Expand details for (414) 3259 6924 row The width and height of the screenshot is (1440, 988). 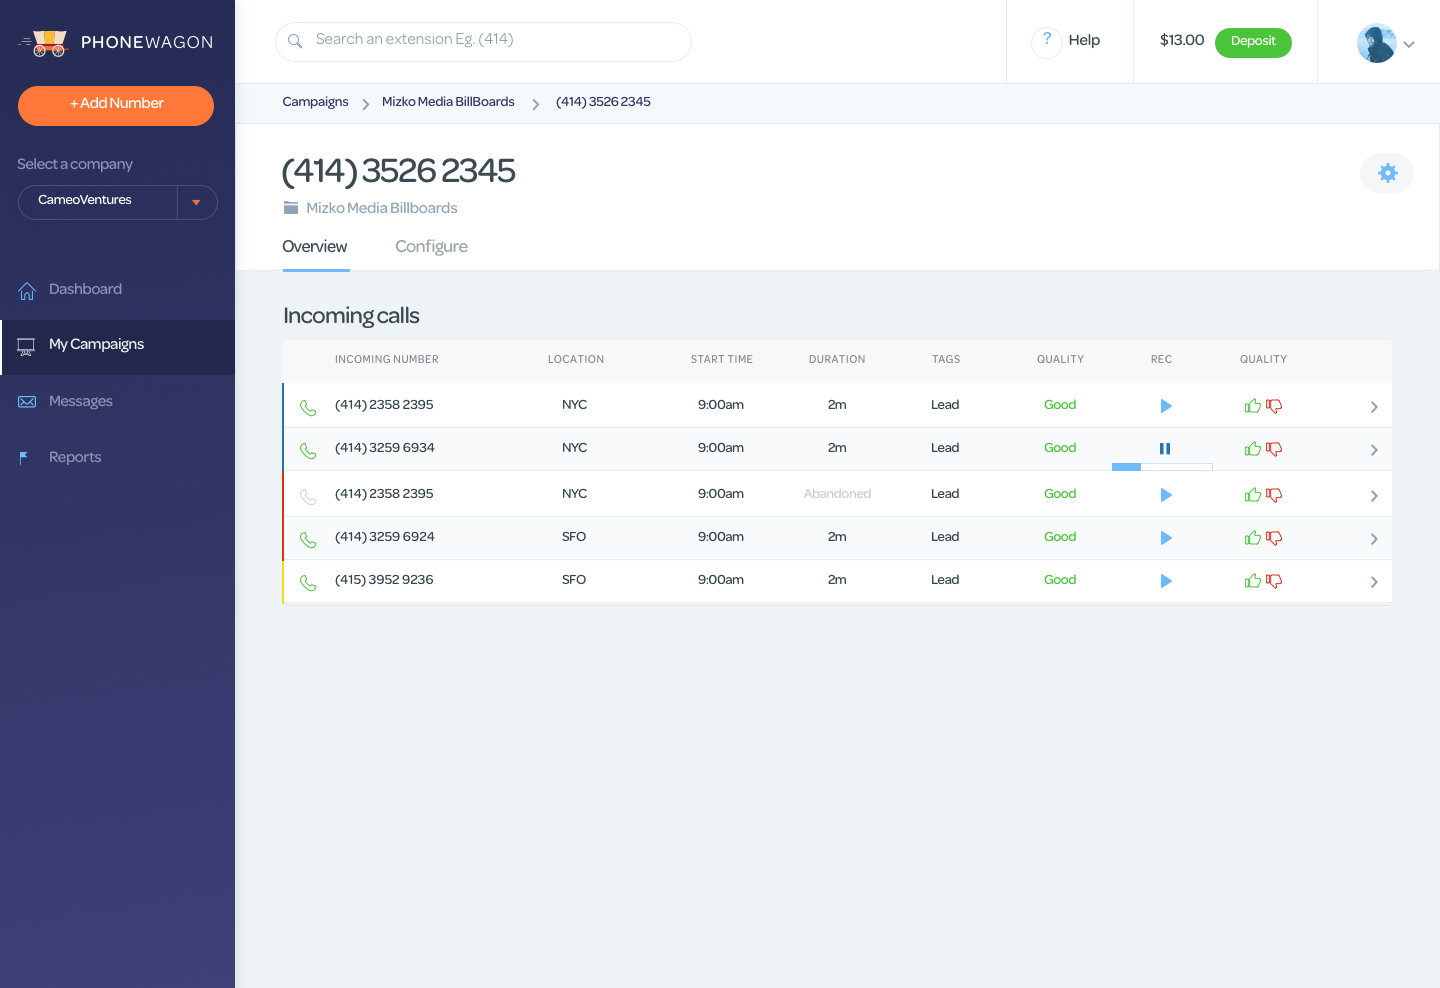1374,539
